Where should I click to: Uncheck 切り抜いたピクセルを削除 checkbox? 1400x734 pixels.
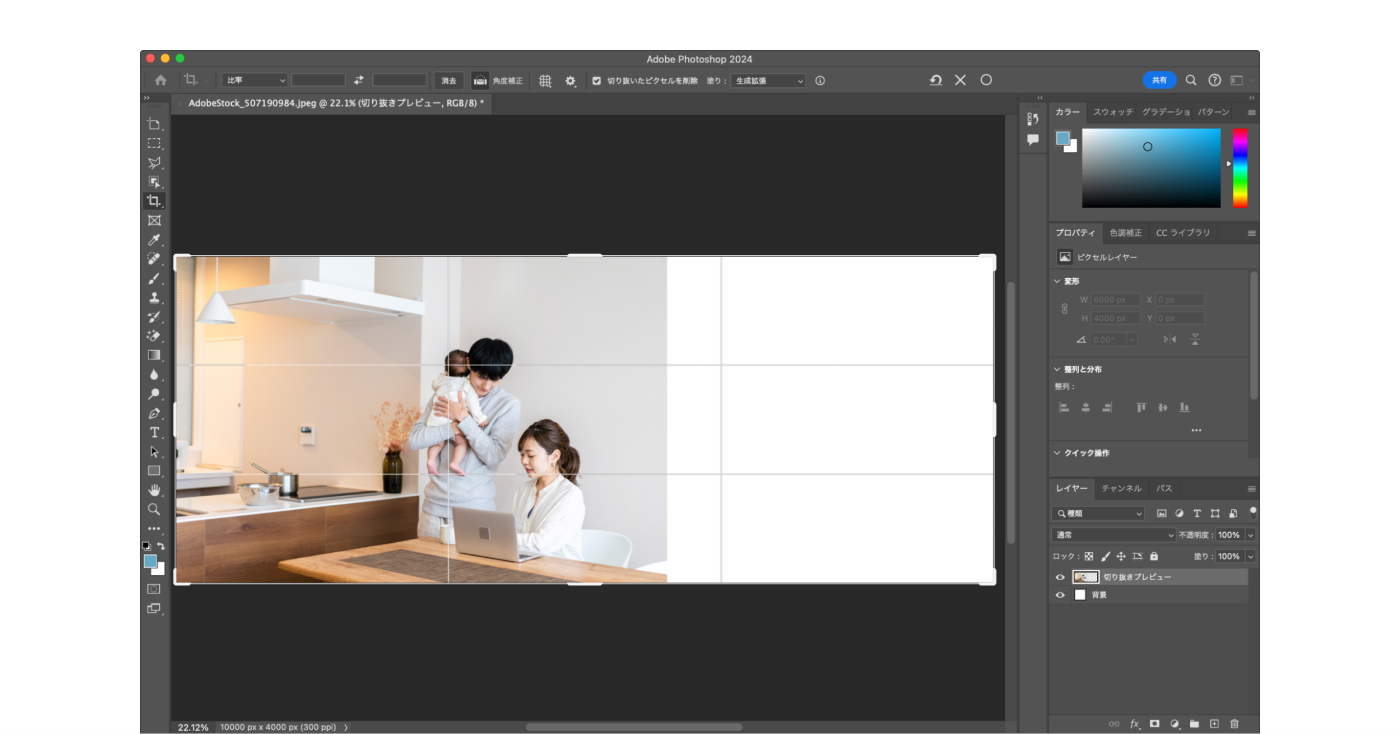tap(597, 81)
